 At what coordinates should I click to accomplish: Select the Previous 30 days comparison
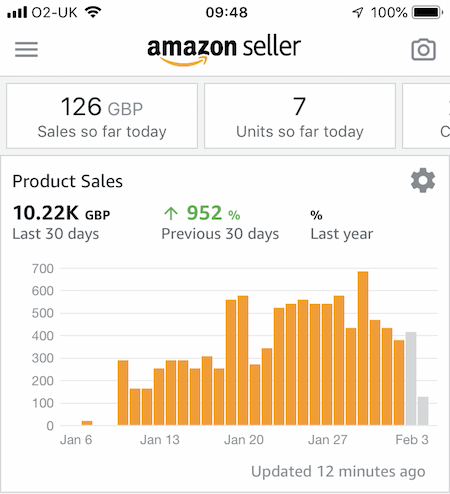(220, 222)
